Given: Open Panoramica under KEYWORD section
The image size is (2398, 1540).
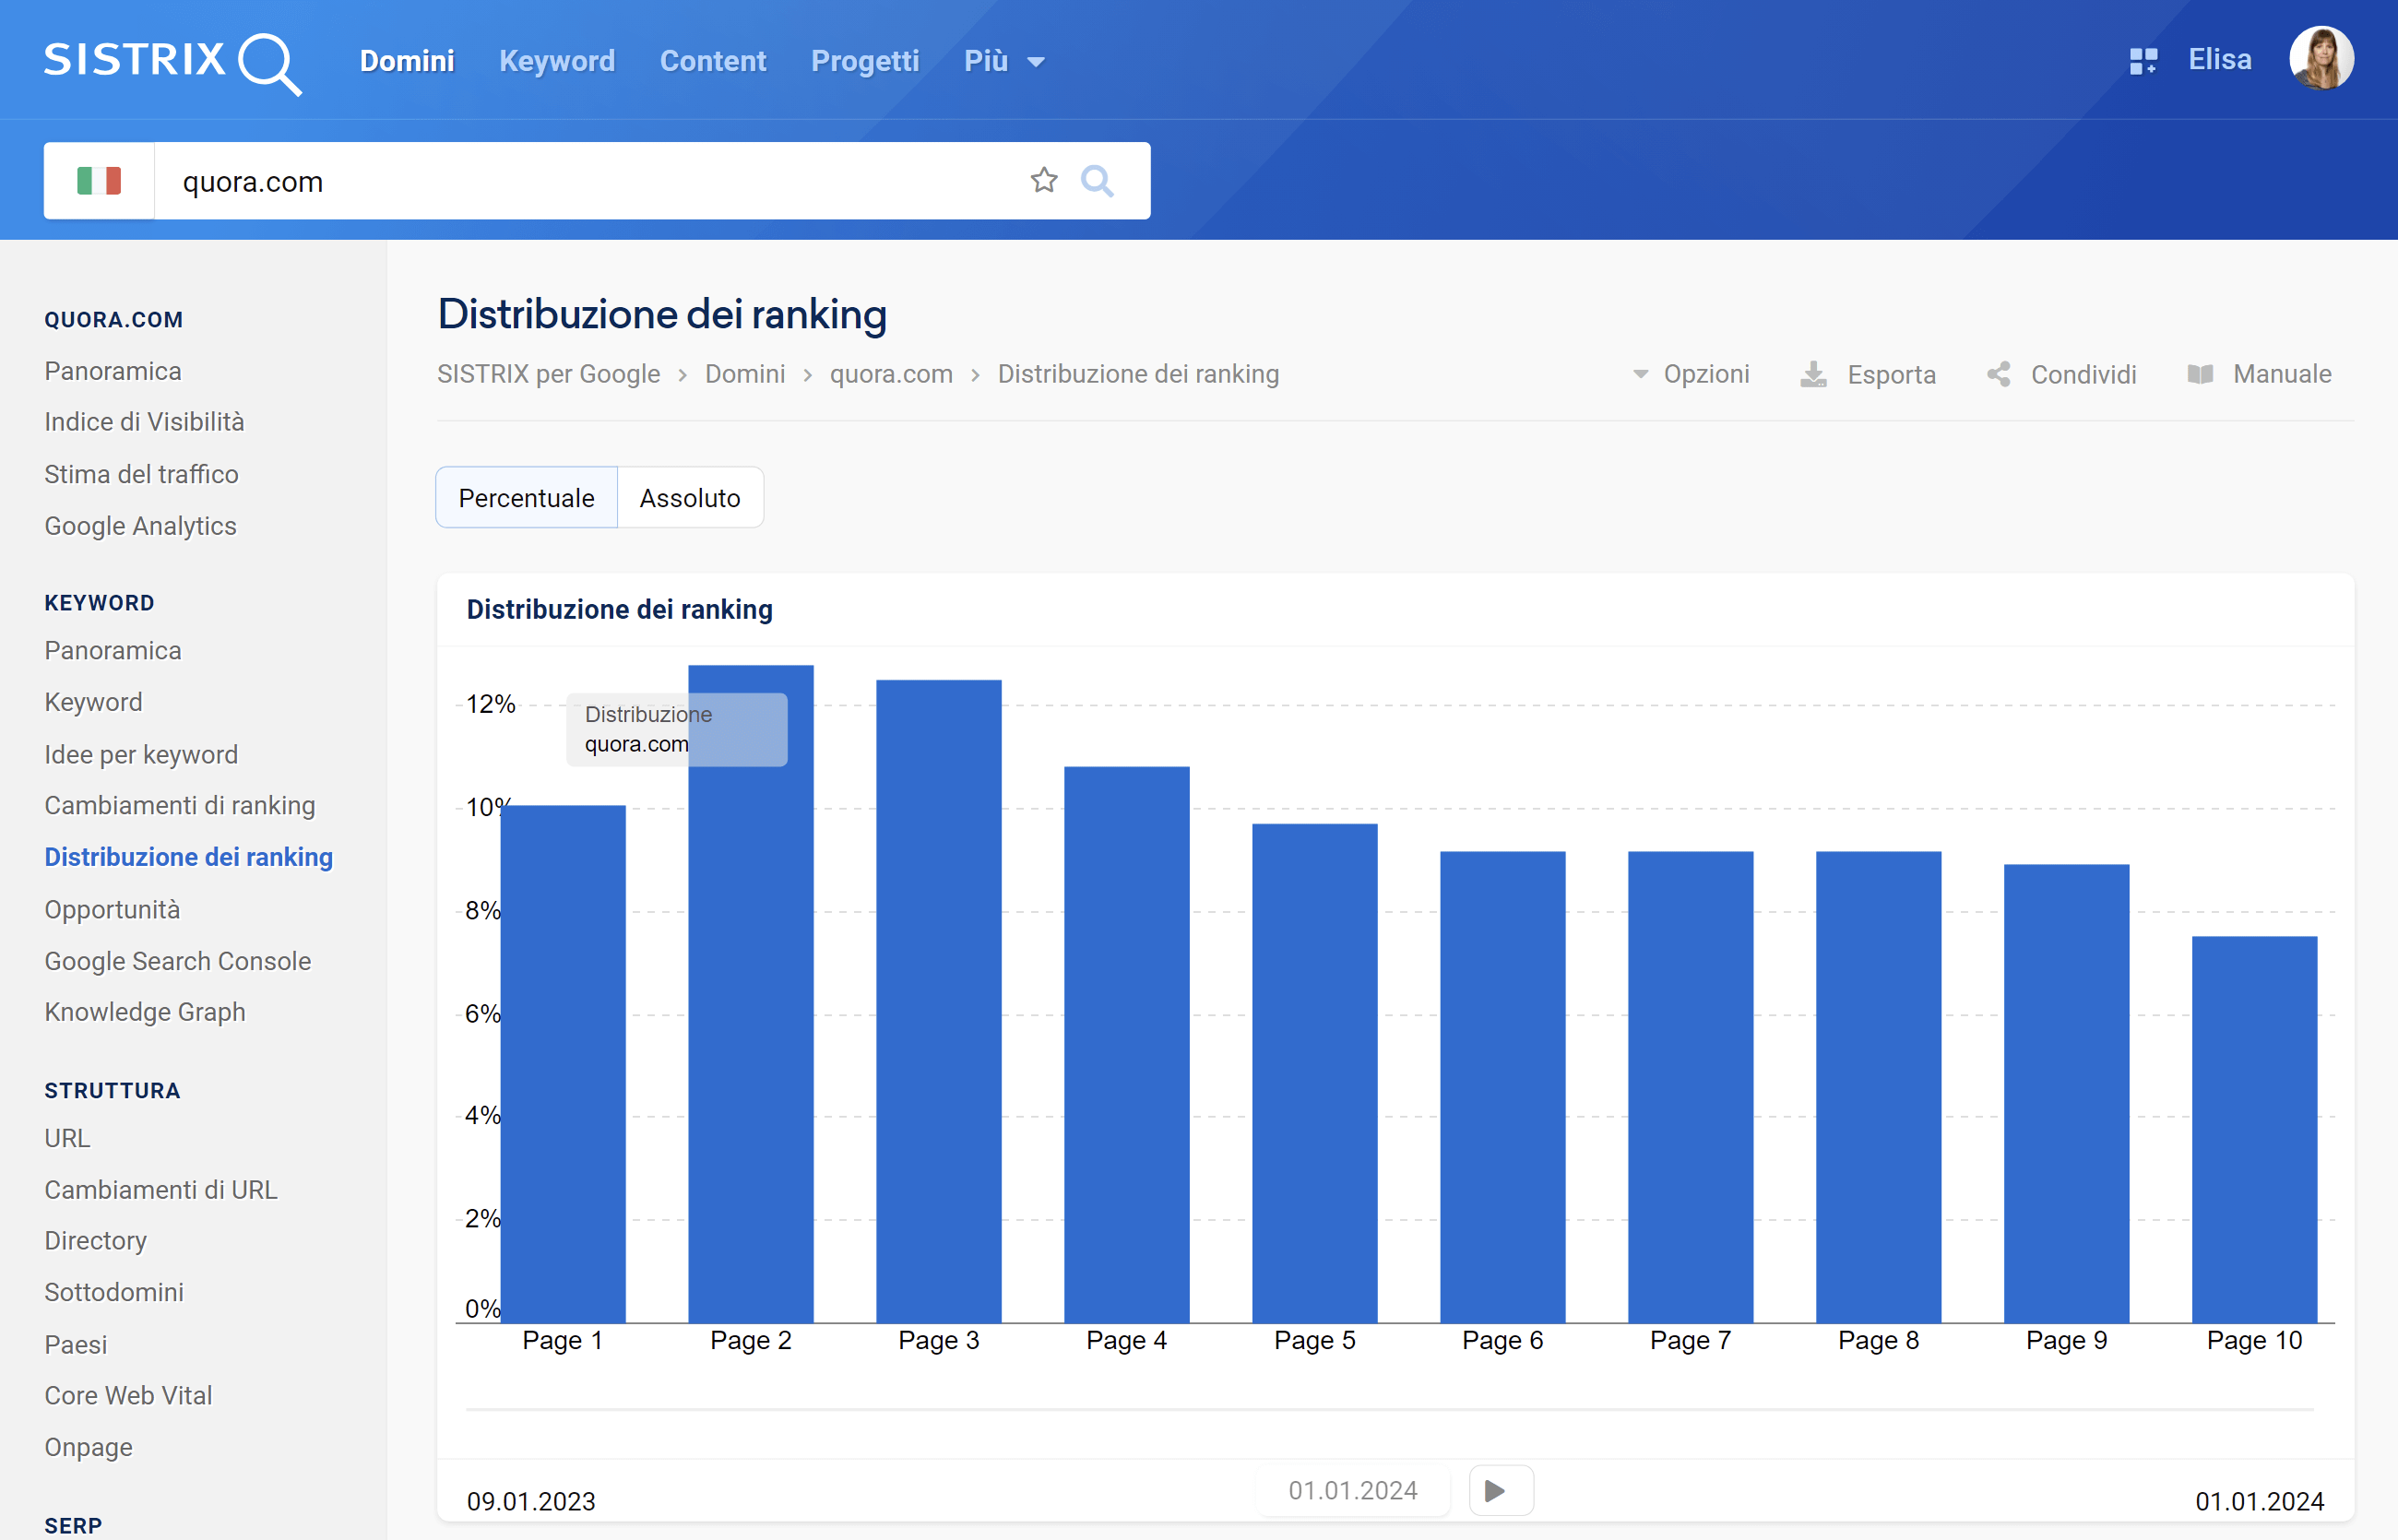Looking at the screenshot, I should 113,651.
